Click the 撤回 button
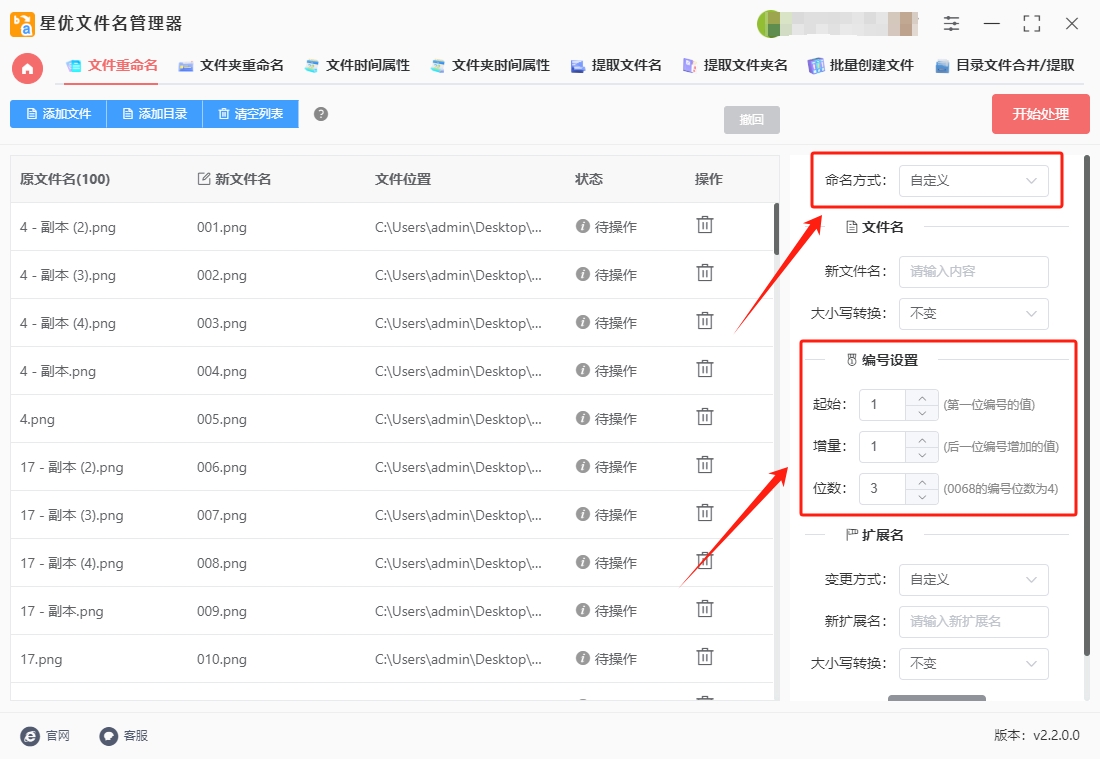The height and width of the screenshot is (760, 1100). pos(751,120)
